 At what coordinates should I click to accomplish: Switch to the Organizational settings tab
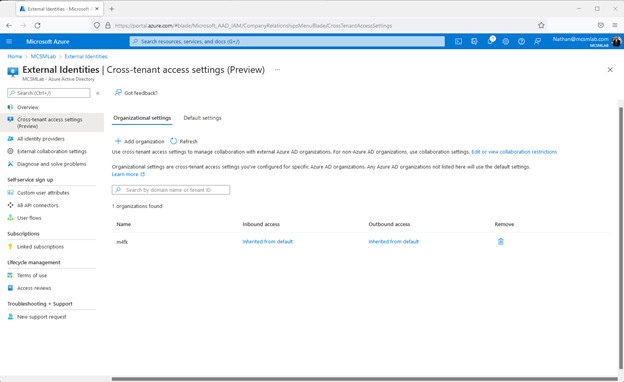[142, 118]
